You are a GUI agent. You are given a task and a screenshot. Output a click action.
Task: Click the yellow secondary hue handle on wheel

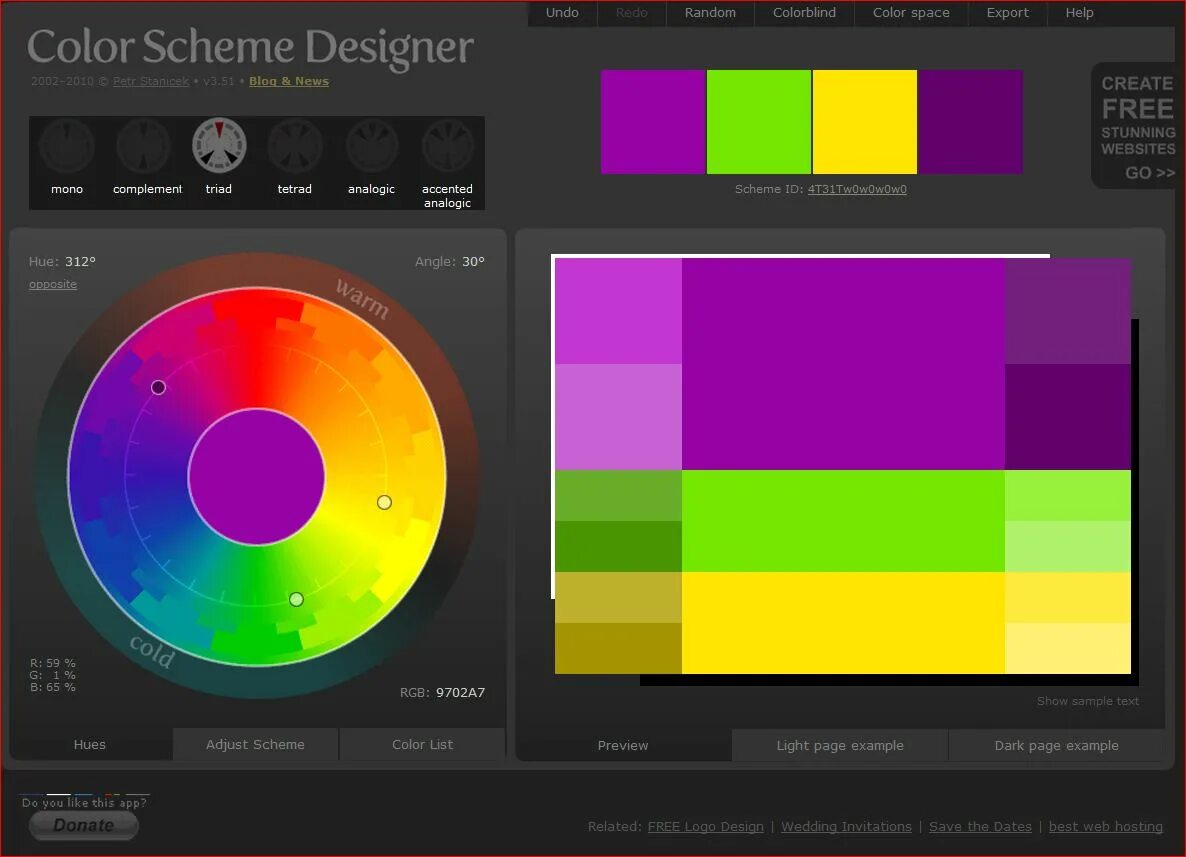[x=384, y=502]
